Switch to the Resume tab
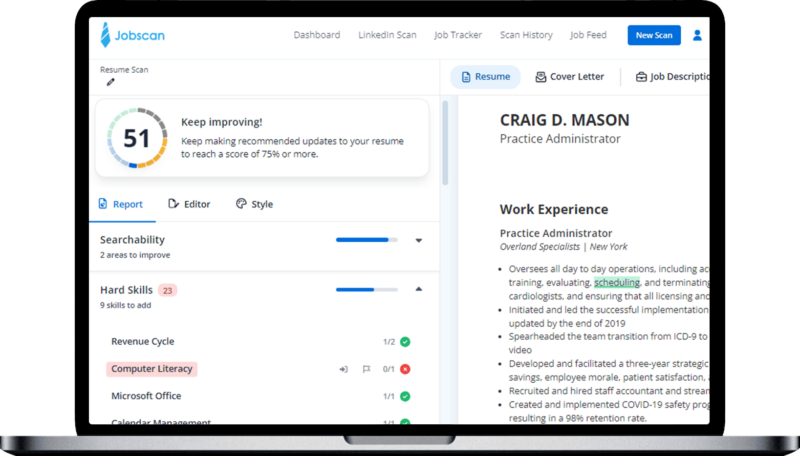 [x=485, y=77]
